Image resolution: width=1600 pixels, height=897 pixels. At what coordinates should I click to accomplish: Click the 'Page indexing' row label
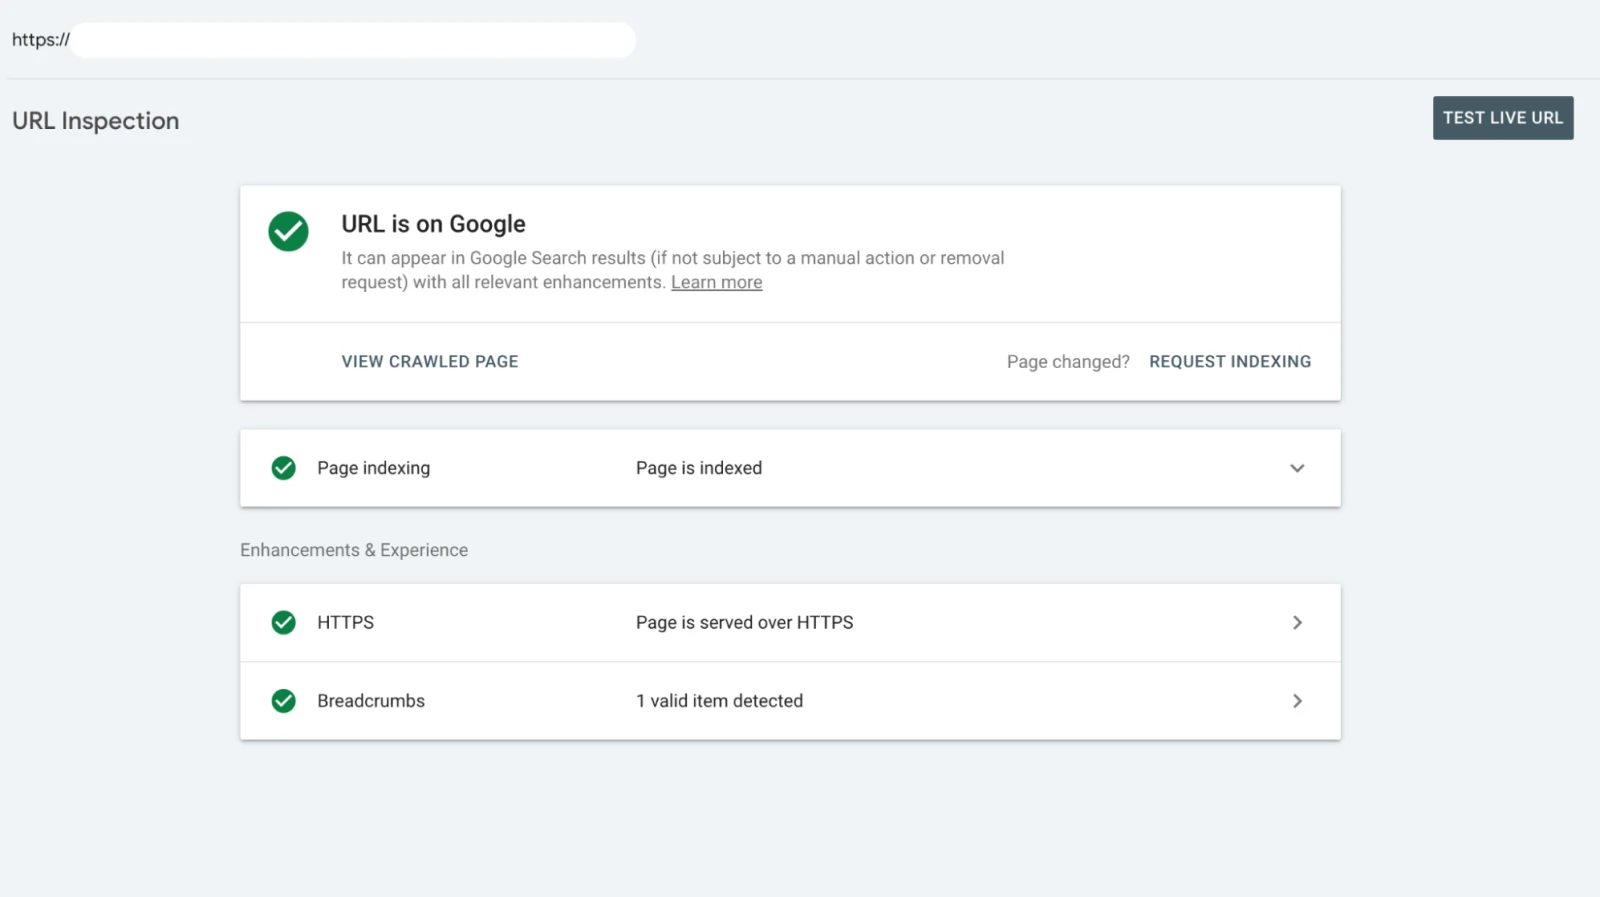point(374,468)
